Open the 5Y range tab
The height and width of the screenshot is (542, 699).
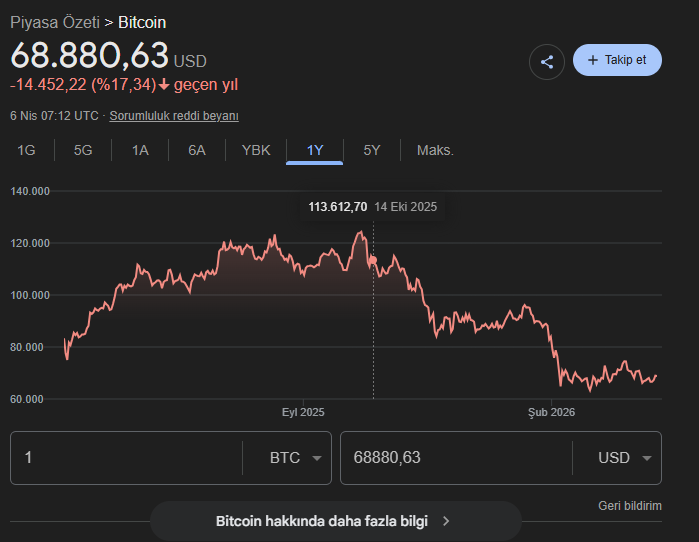click(372, 150)
